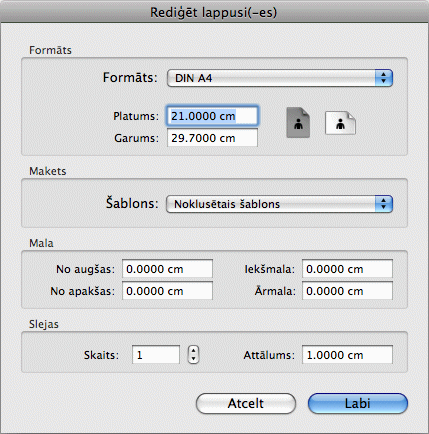Open the Formāts dropdown showing DIN A4

[280, 78]
